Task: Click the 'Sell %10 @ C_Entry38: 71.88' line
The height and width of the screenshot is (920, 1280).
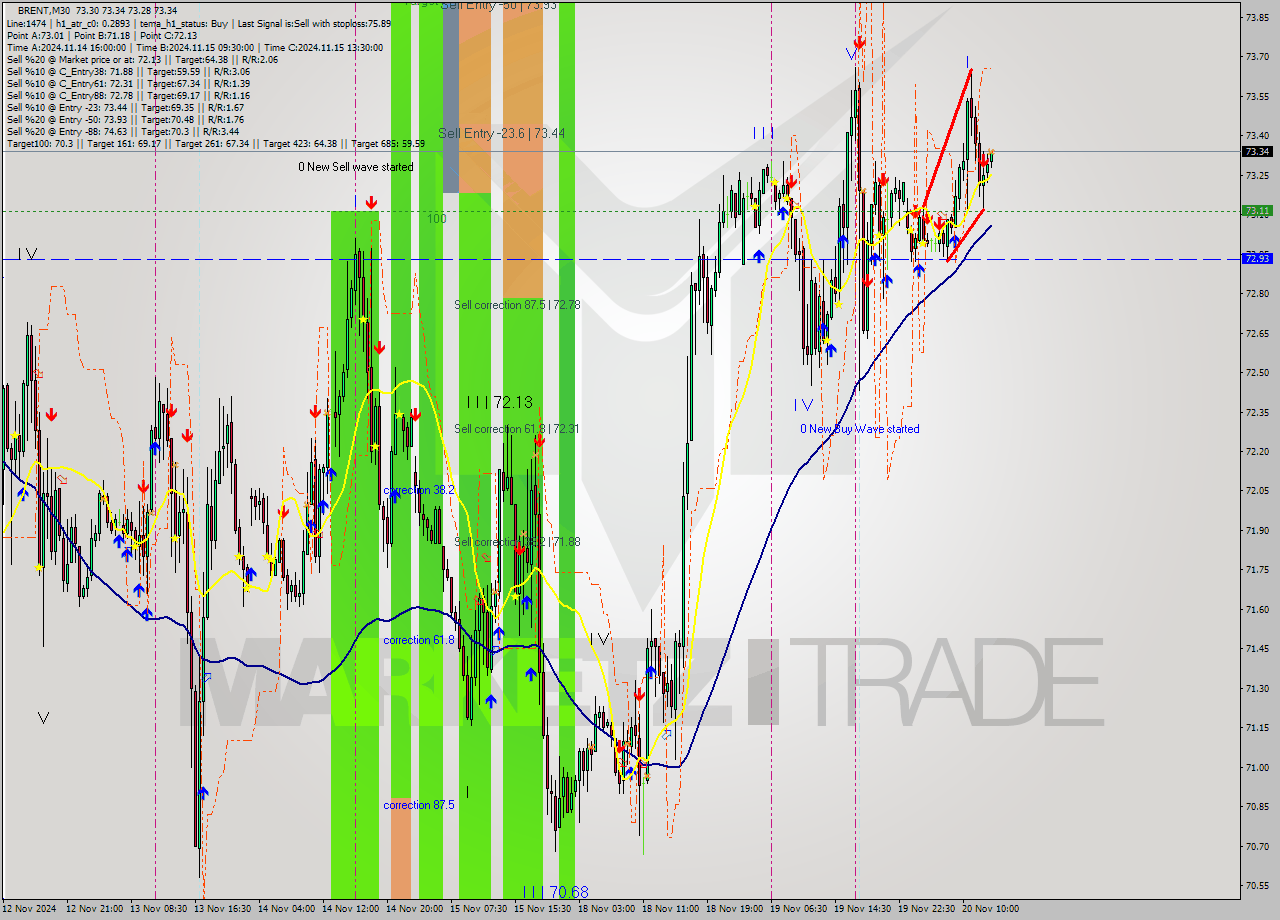Action: [x=128, y=71]
